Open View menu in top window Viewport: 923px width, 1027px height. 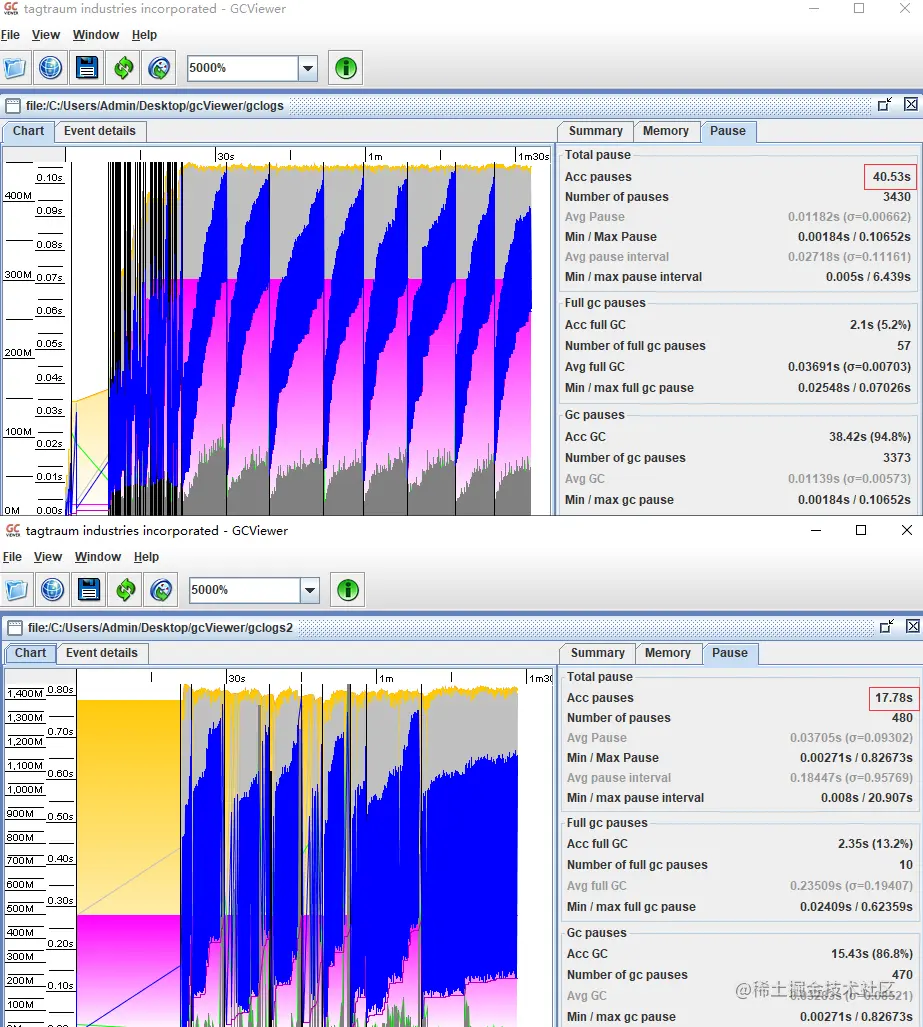point(46,35)
